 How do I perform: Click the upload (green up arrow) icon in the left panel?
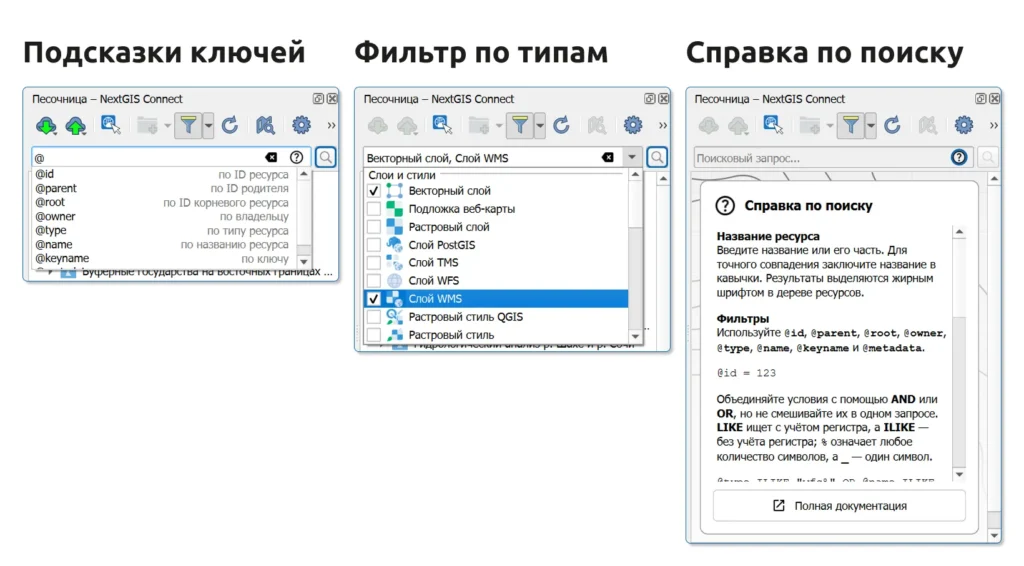pyautogui.click(x=76, y=125)
